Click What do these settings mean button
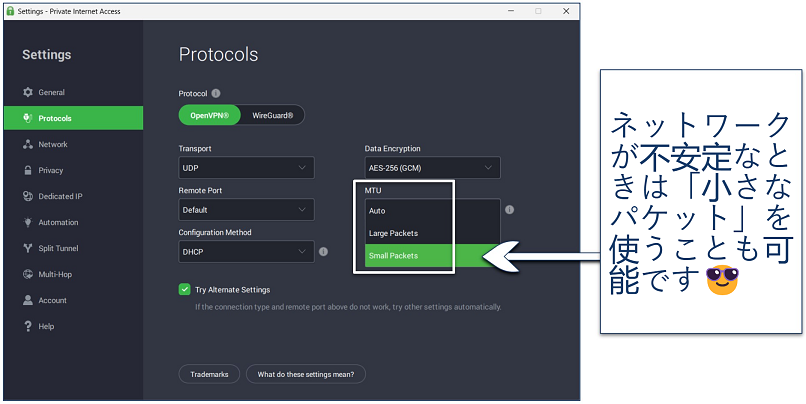This screenshot has height=404, width=806. click(306, 374)
